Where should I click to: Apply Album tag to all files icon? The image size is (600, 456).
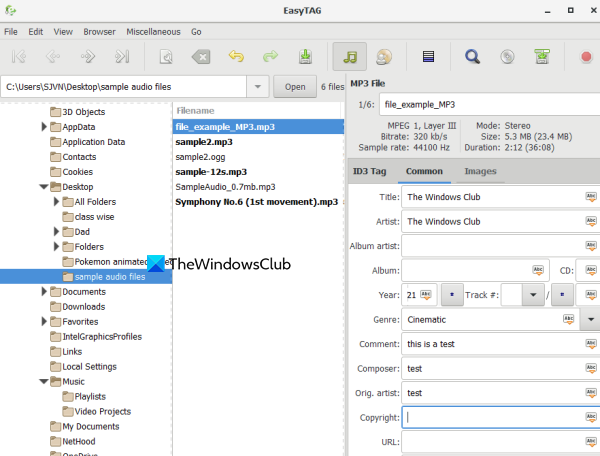click(538, 270)
